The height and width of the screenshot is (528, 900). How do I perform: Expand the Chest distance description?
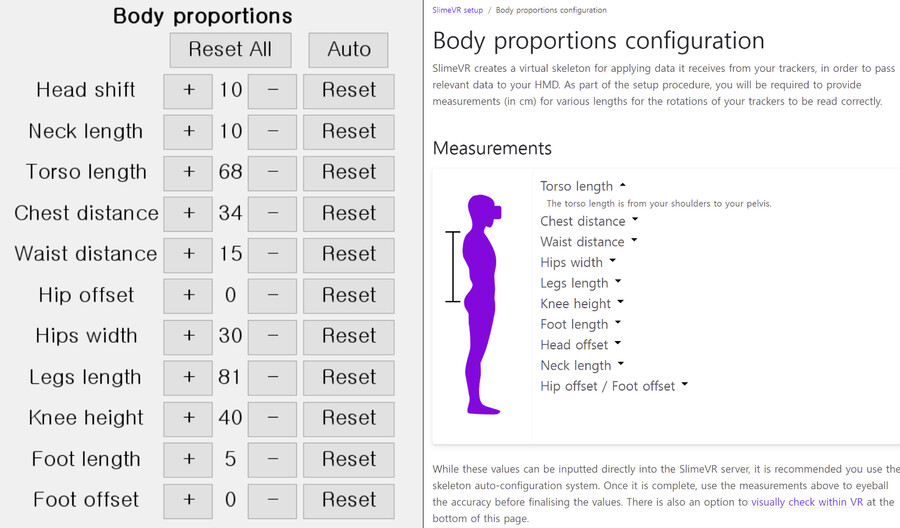(589, 221)
